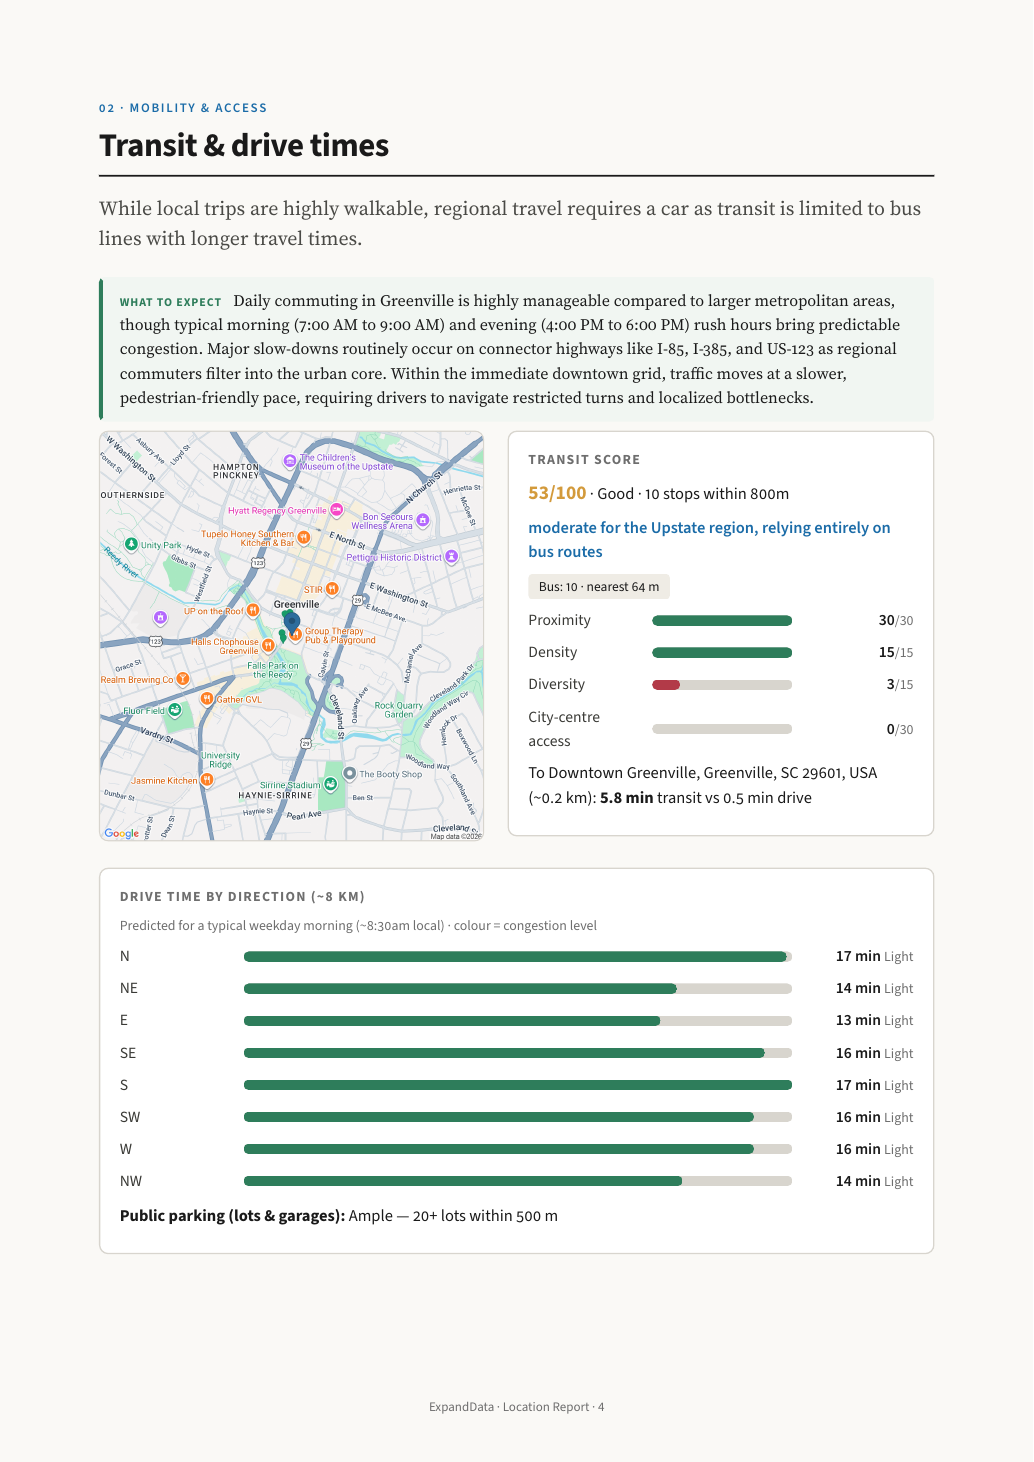
Task: Click the SW direction drive time bar
Action: point(518,1117)
